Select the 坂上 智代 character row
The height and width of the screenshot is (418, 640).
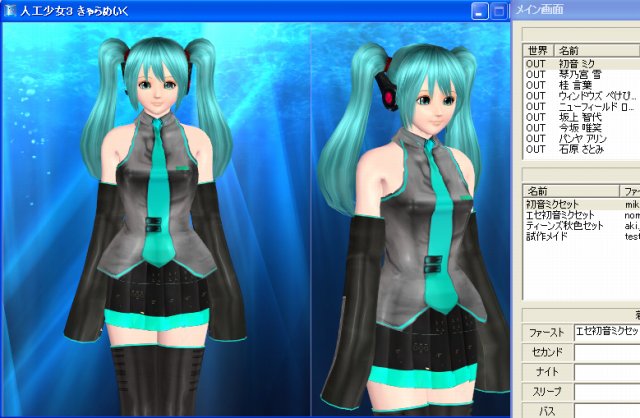tap(582, 117)
